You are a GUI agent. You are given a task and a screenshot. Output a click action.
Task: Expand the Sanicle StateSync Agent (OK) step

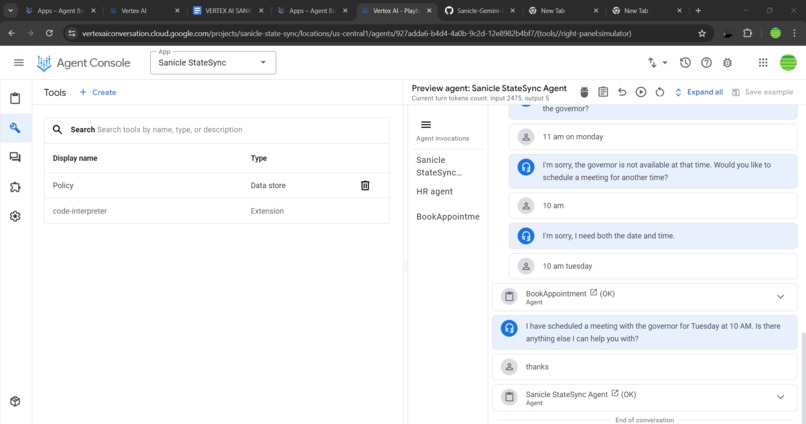780,397
